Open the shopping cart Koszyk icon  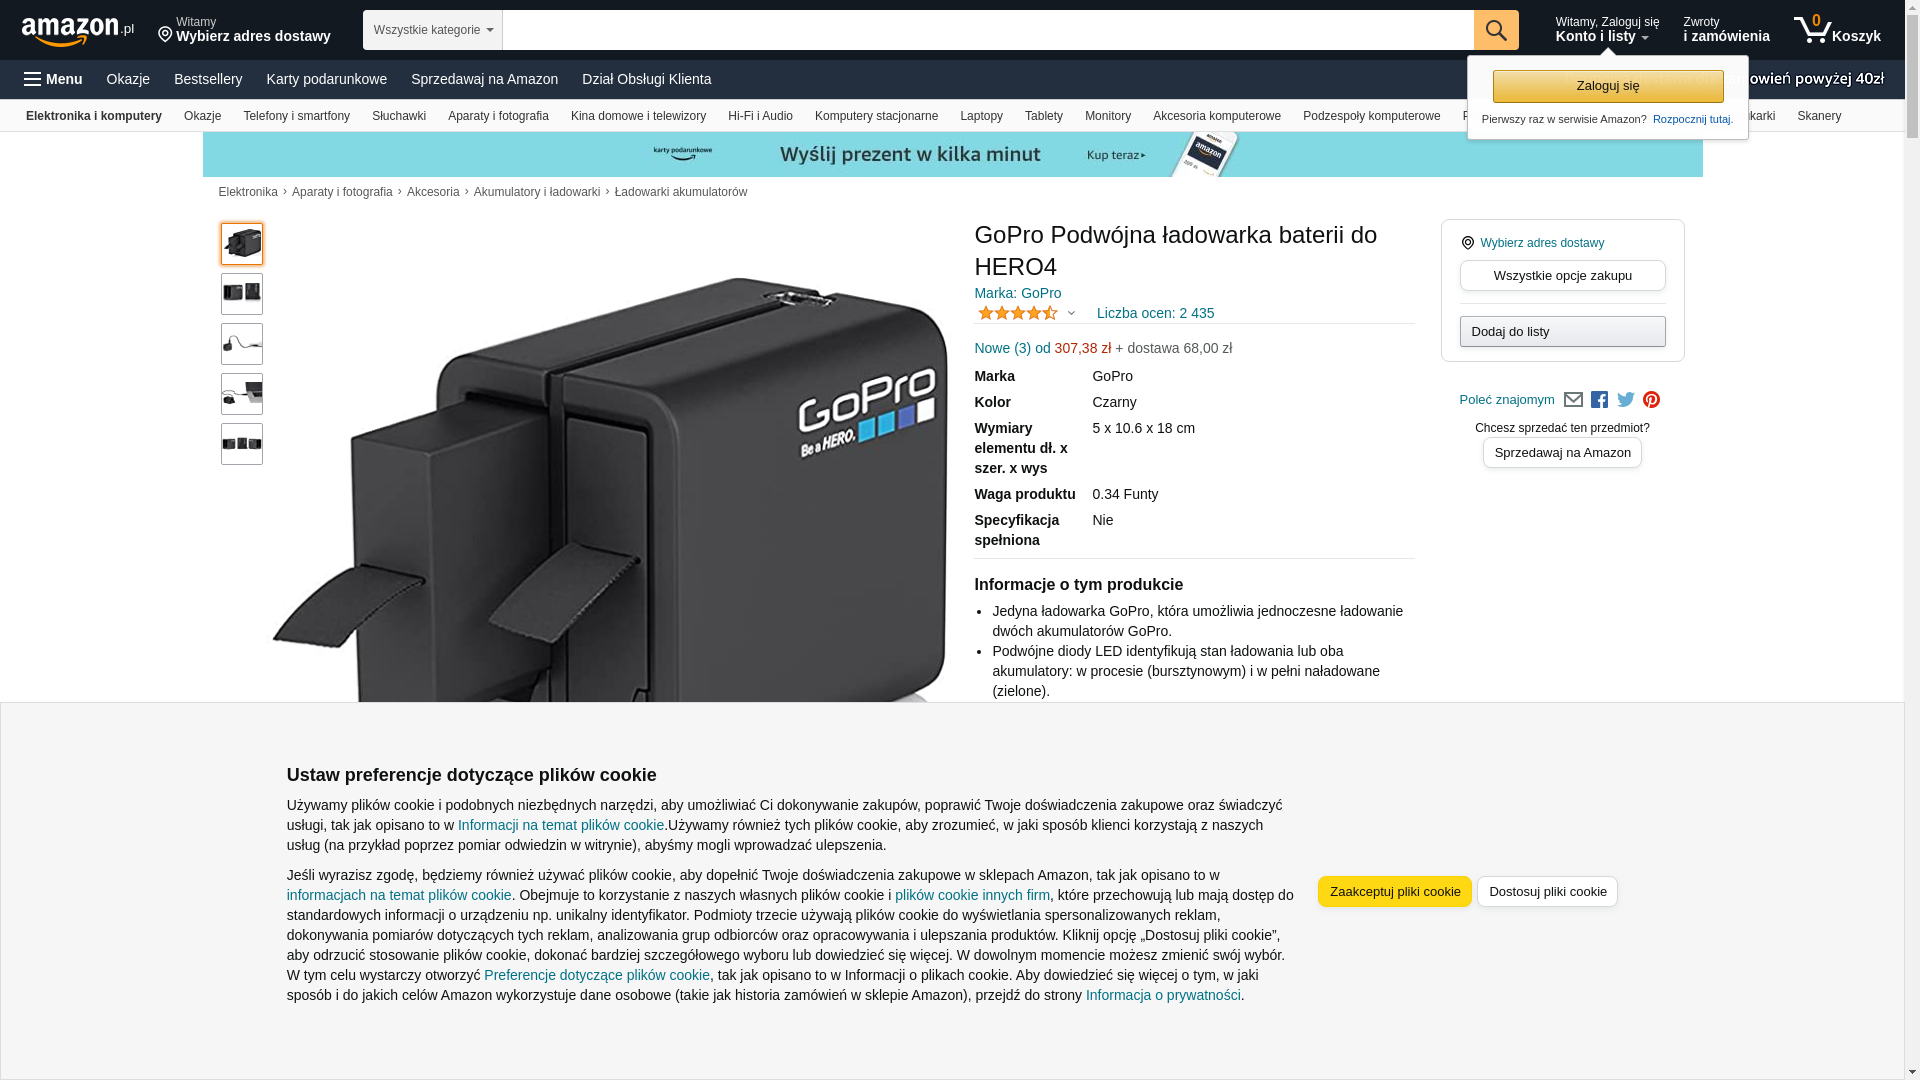click(x=1837, y=30)
